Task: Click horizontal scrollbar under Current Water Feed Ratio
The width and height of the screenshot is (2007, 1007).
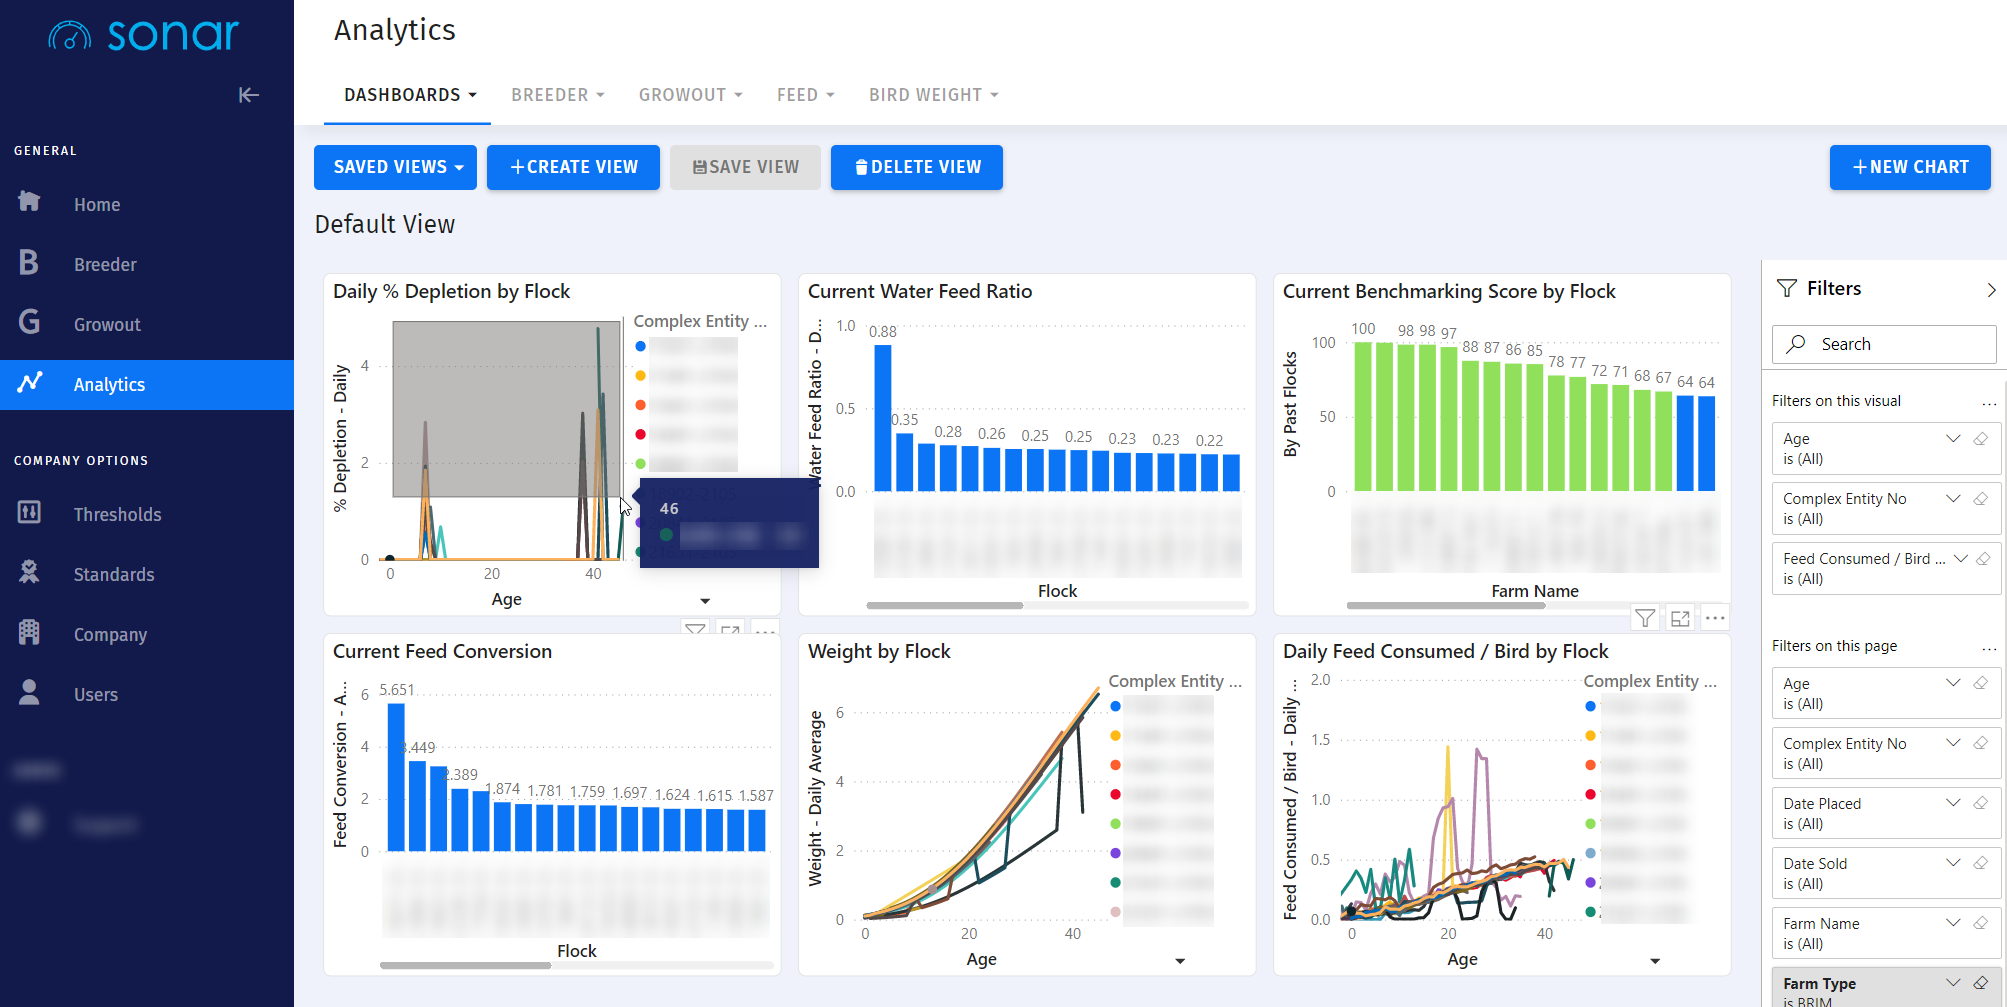Action: tap(944, 605)
